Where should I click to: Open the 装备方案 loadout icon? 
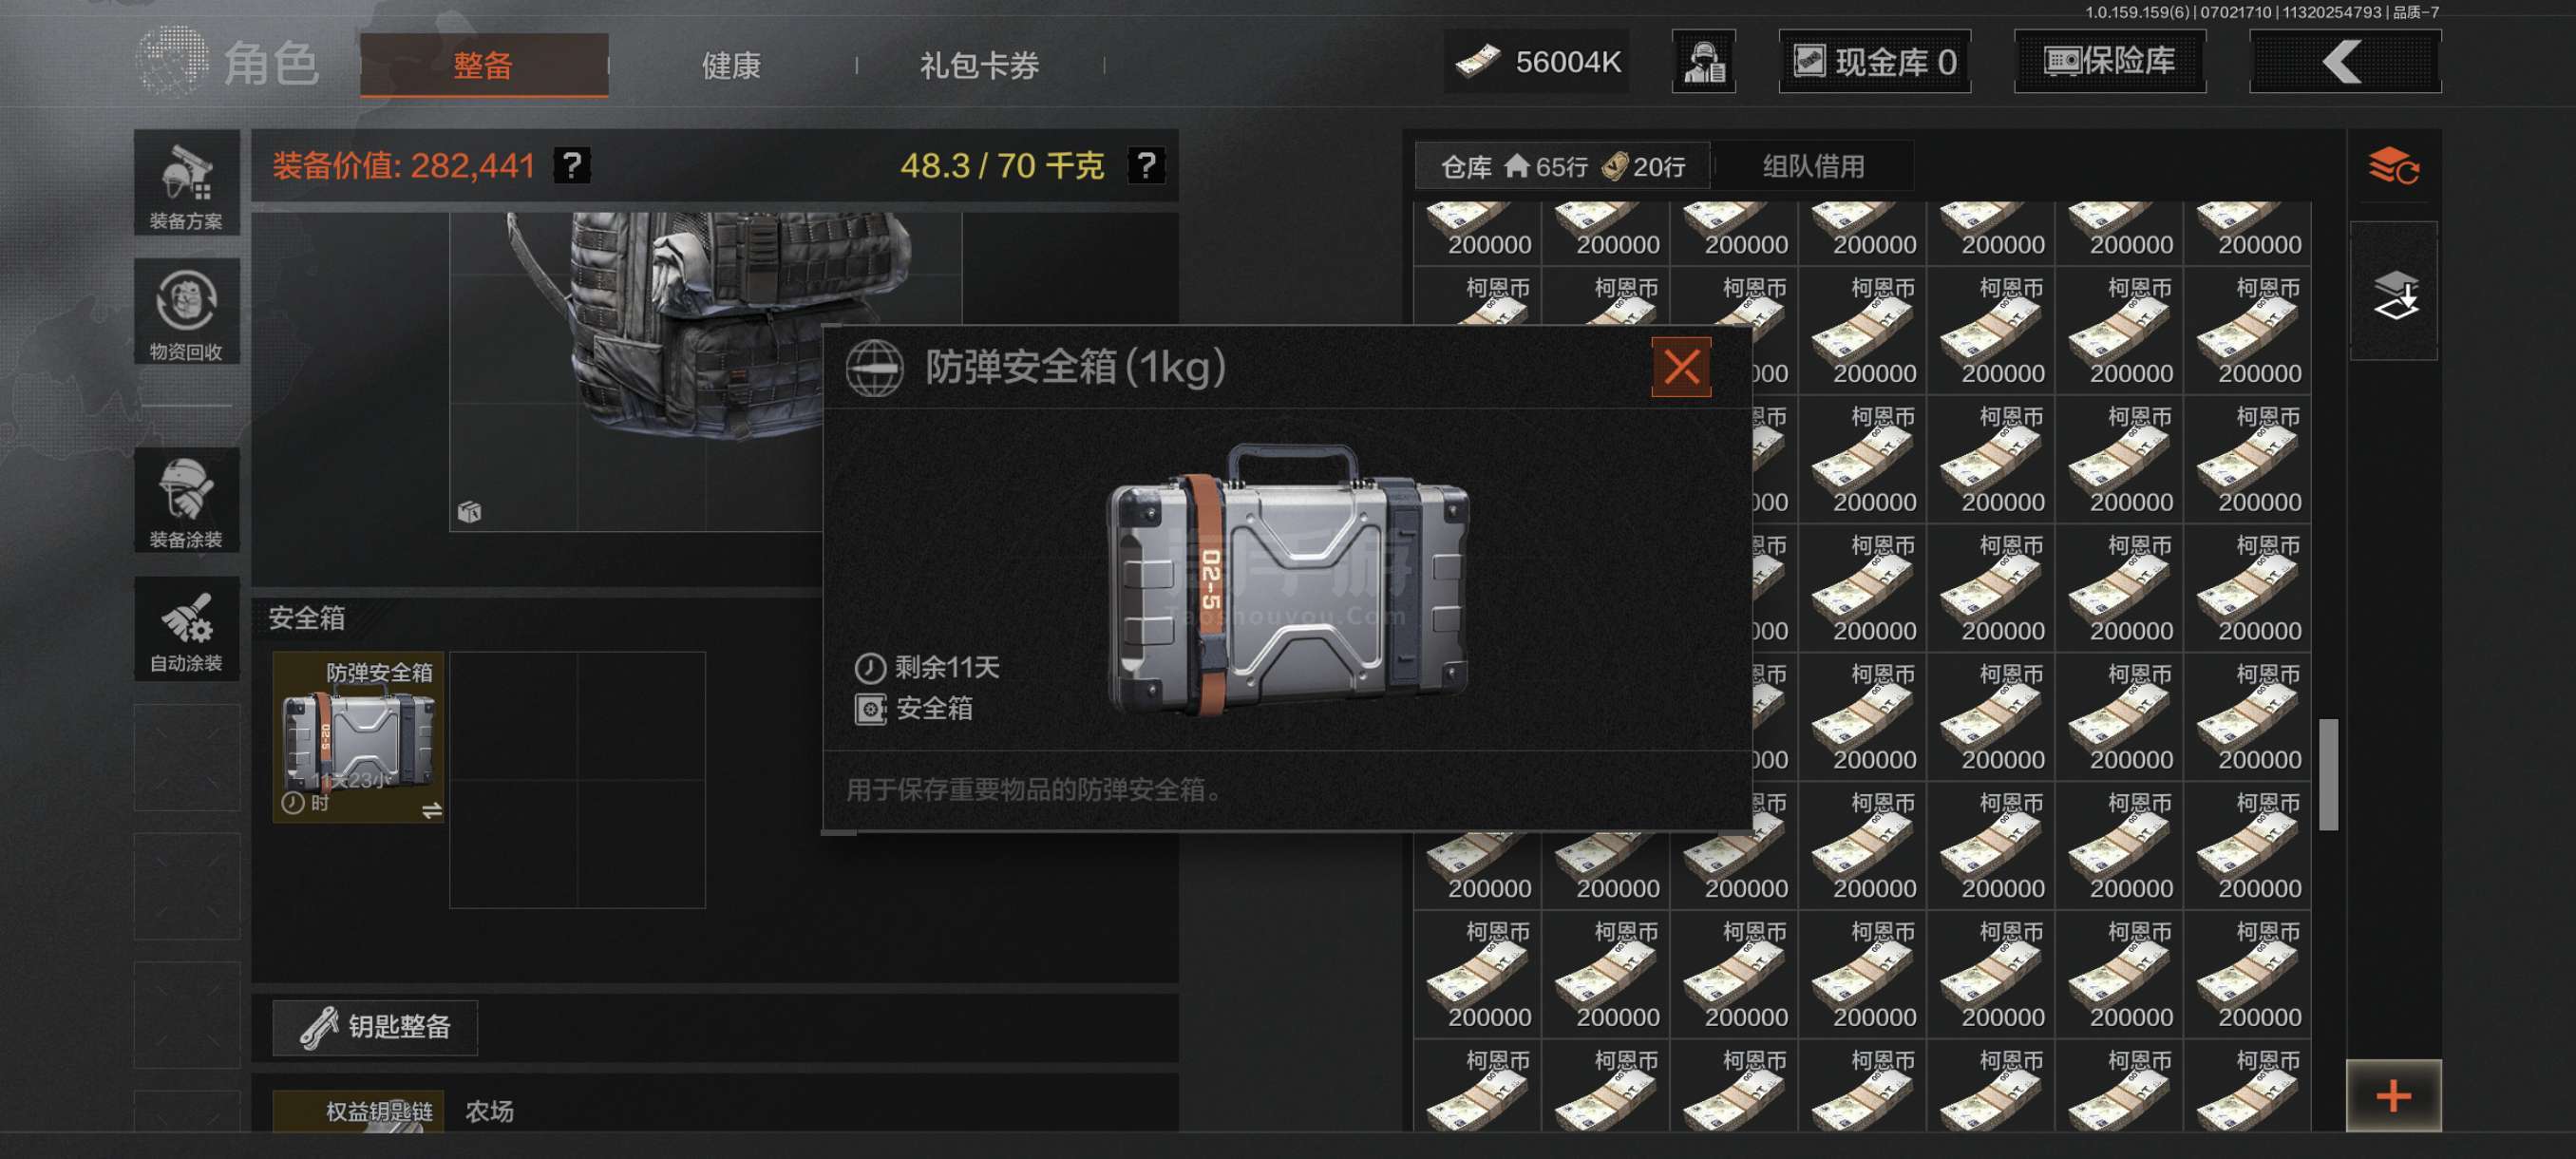pyautogui.click(x=186, y=183)
